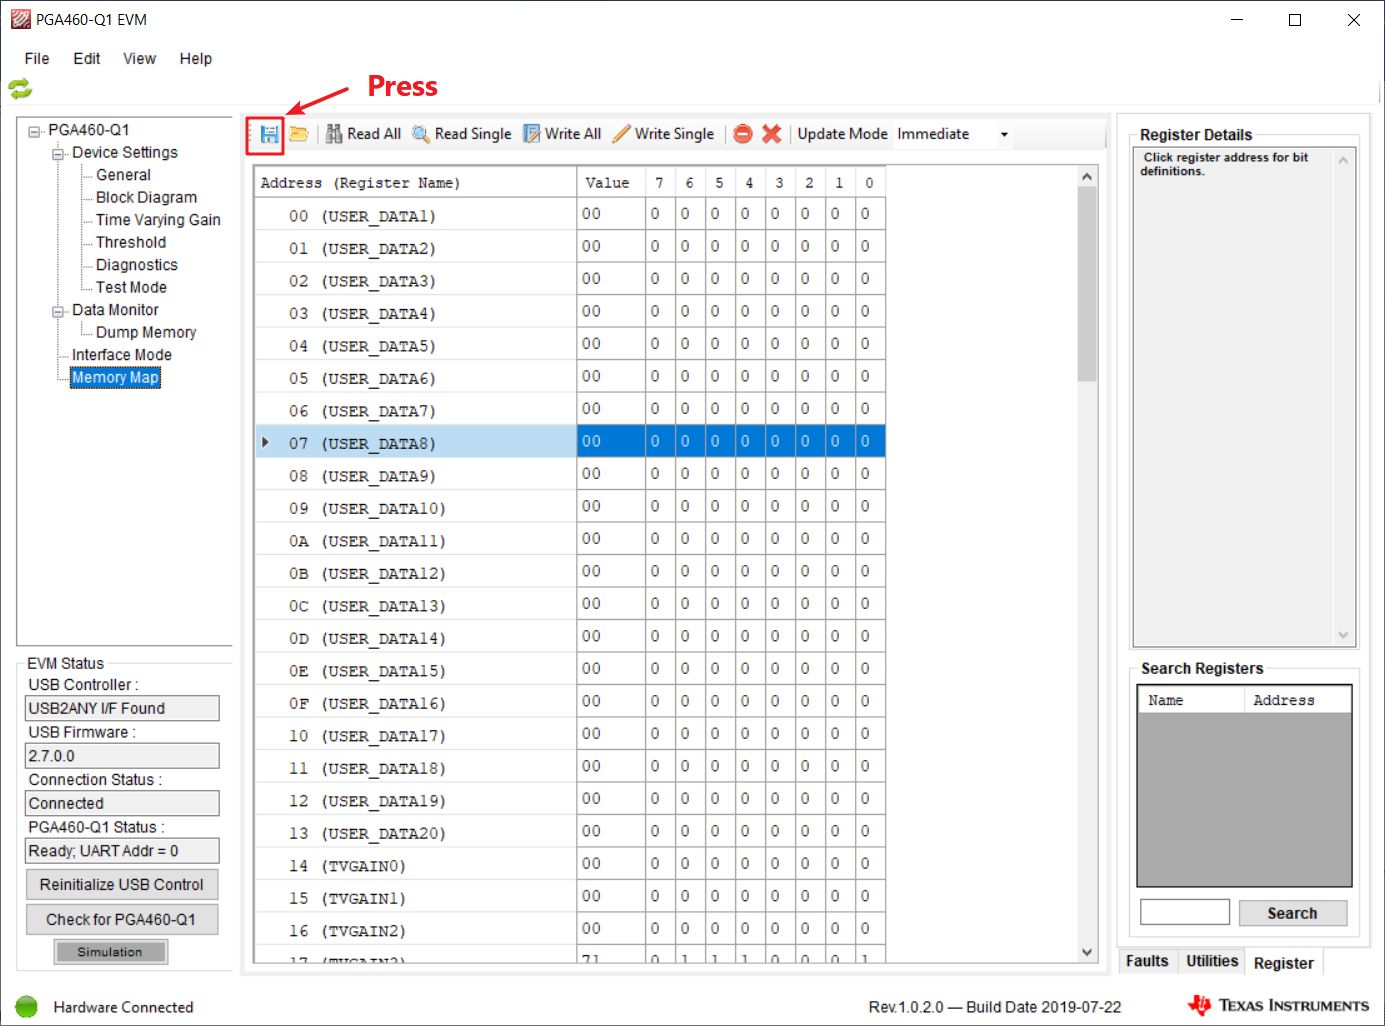Collapse the Data Monitor tree node

tap(58, 311)
